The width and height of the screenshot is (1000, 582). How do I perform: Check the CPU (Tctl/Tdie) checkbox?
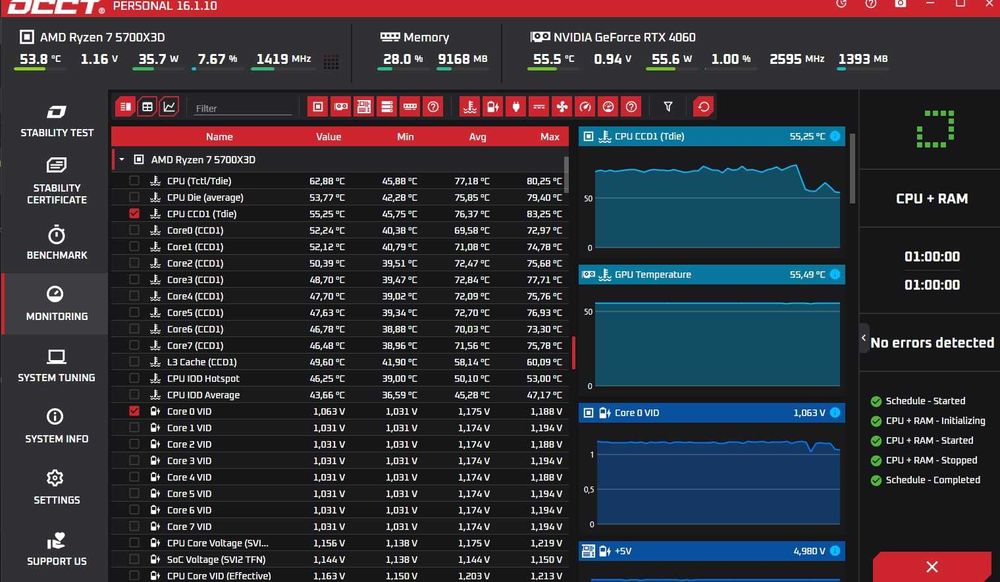(x=134, y=181)
